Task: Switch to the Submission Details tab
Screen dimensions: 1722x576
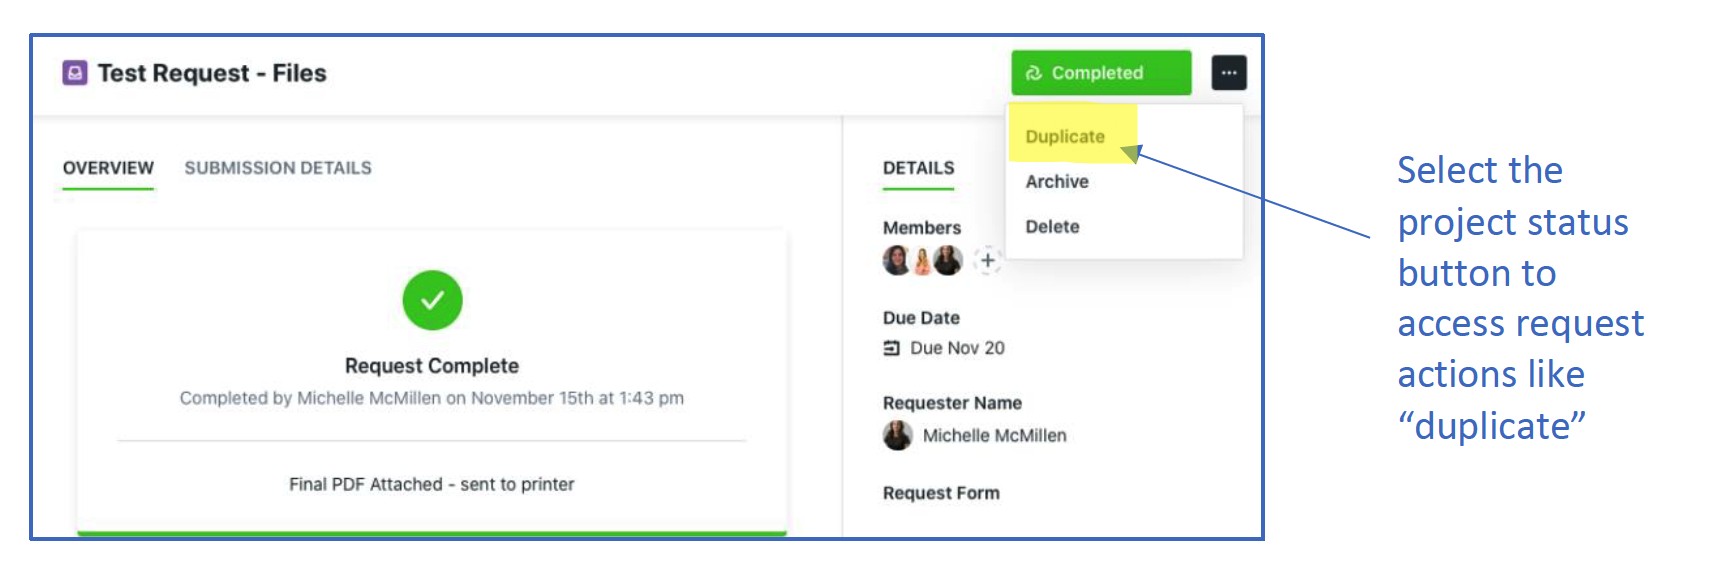Action: 278,168
